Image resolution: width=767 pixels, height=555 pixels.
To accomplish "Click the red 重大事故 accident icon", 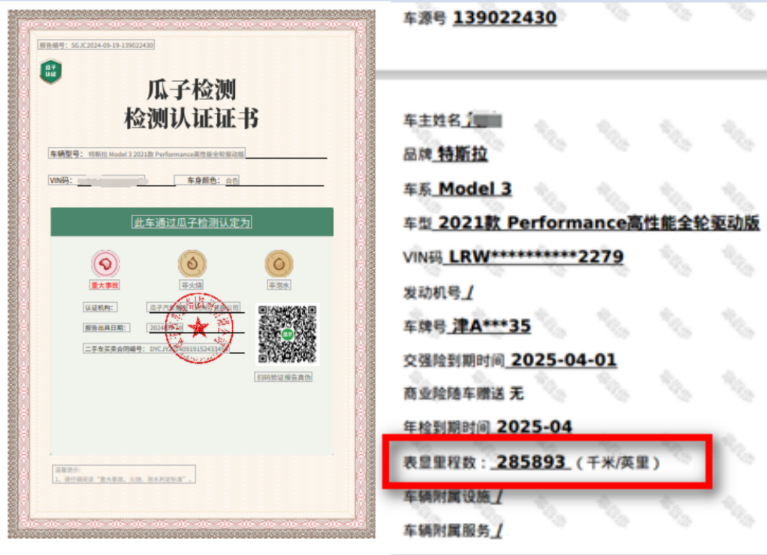I will (105, 264).
